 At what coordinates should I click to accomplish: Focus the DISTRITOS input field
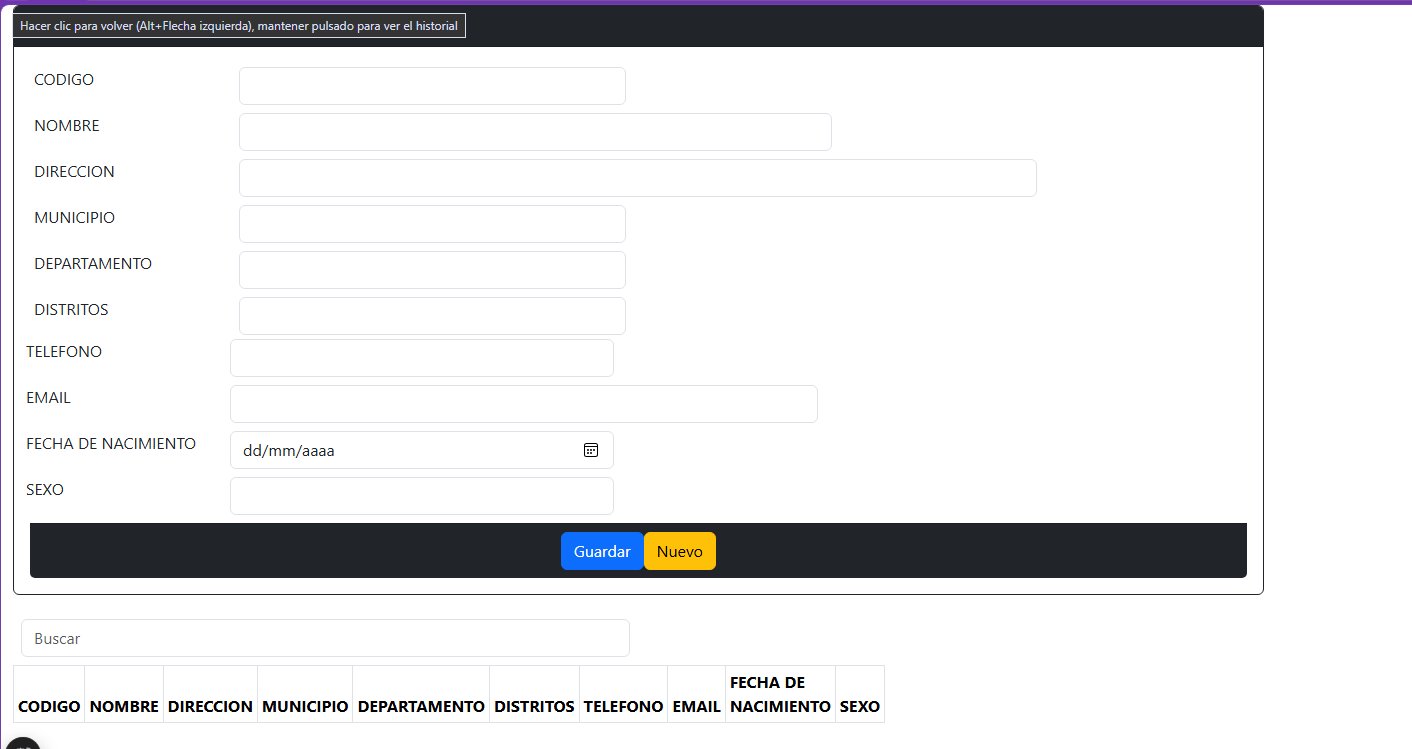tap(432, 316)
